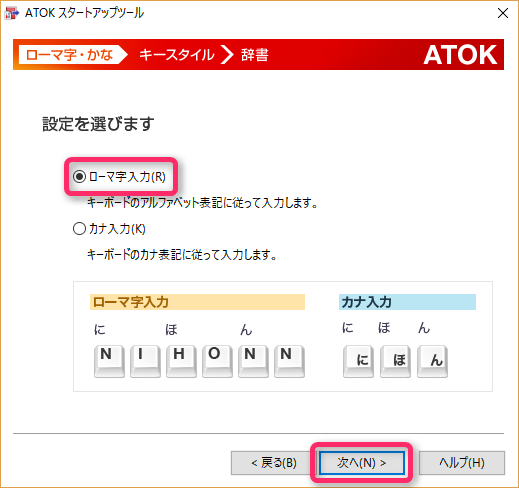
Task: Click the ATOK logo in the banner
Action: pyautogui.click(x=460, y=55)
